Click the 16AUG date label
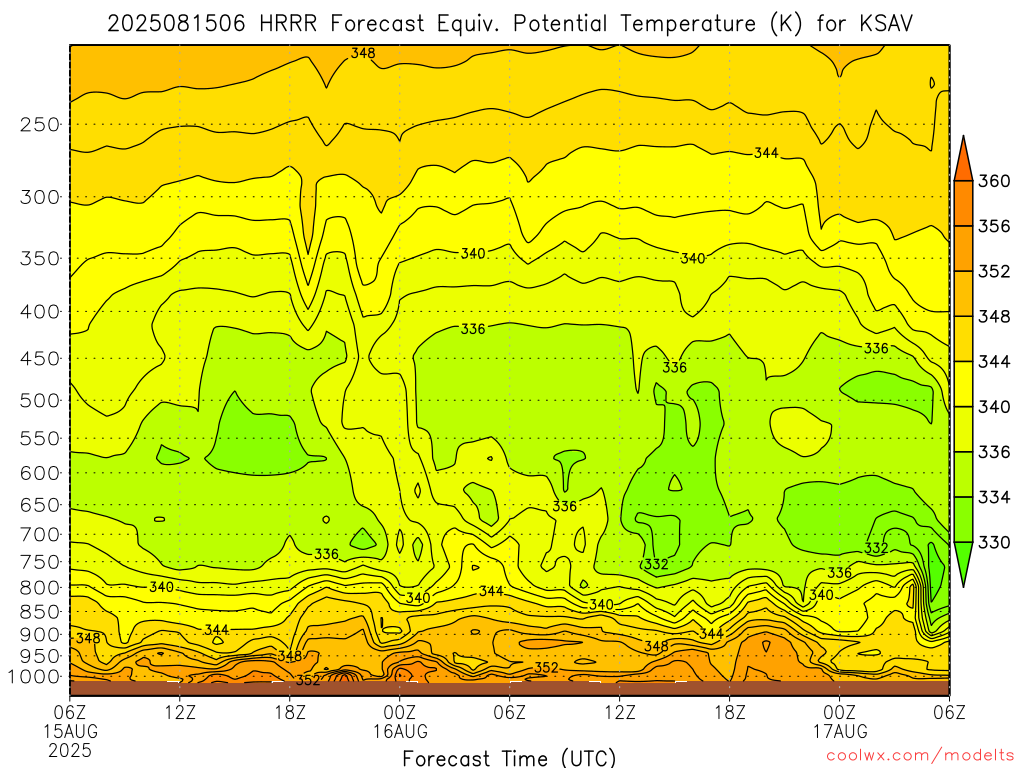 400,731
